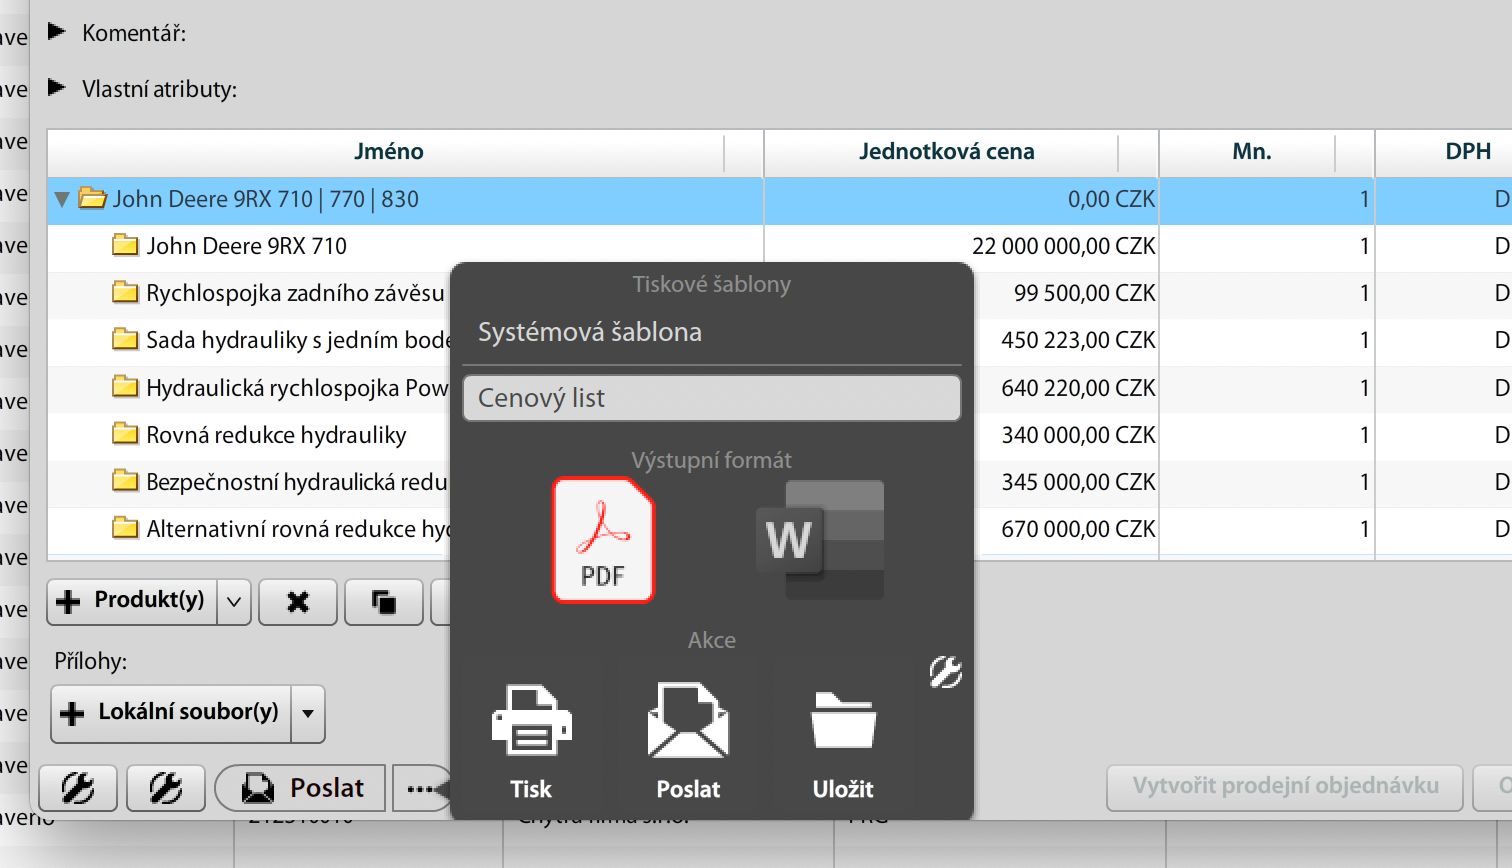Click the 345 000,00 CZK price cell

[x=1078, y=482]
